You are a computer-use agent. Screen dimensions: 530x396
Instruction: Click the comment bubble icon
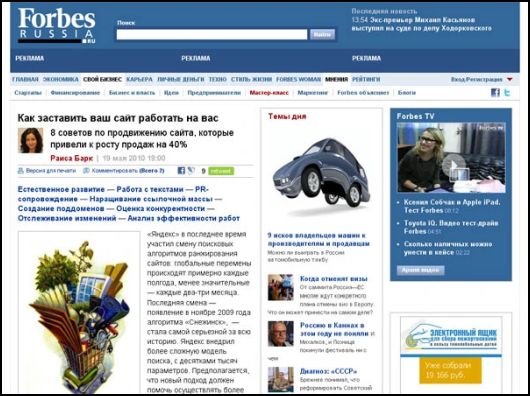(x=86, y=171)
